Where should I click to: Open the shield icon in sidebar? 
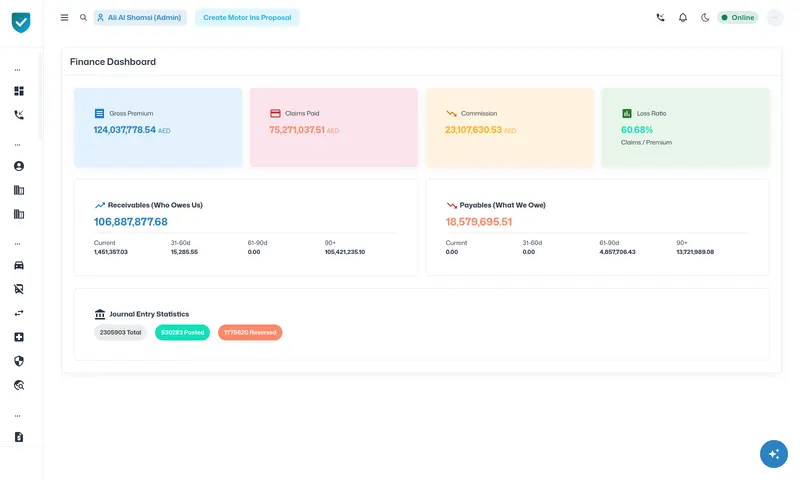[19, 361]
